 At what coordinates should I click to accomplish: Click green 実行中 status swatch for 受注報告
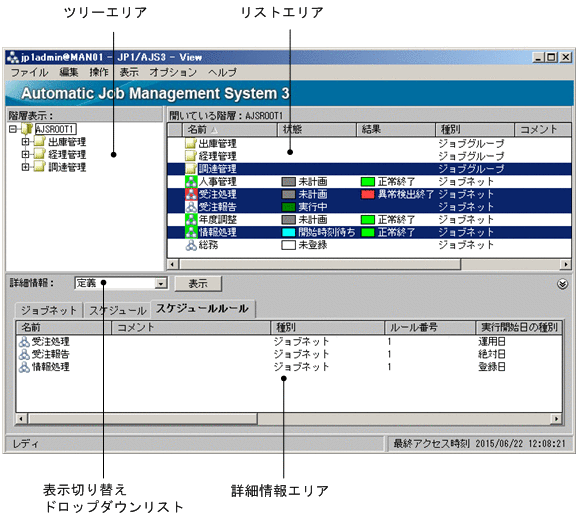289,207
